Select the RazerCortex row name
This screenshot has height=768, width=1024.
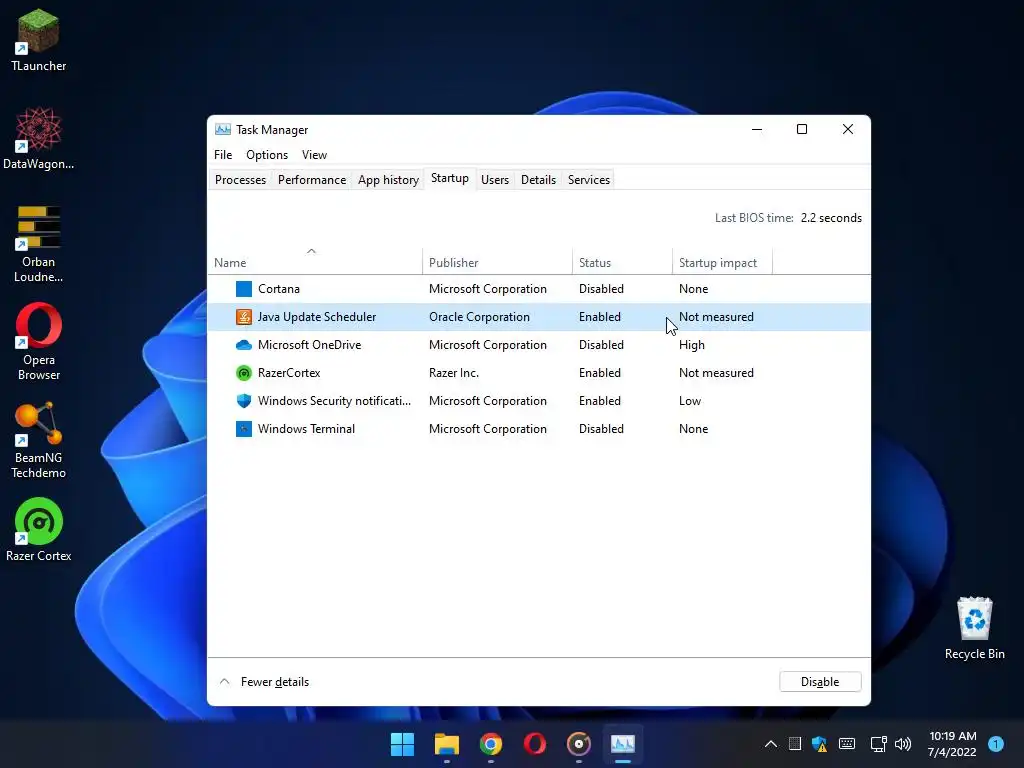tap(289, 373)
